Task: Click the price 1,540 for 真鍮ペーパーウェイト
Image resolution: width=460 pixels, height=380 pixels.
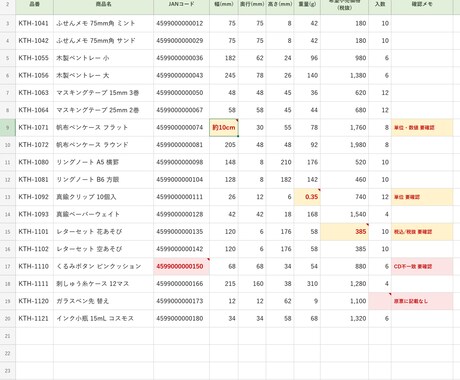Action: click(345, 214)
